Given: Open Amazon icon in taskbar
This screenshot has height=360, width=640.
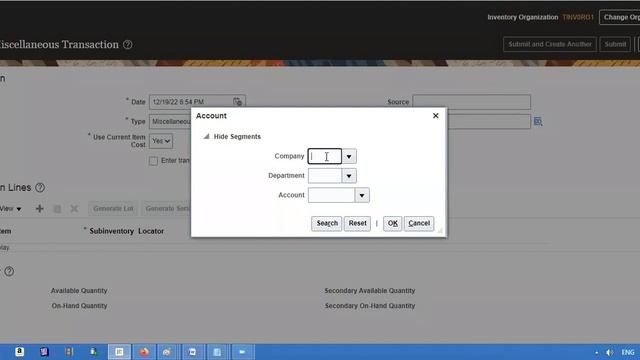Looking at the screenshot, I should click(x=19, y=352).
